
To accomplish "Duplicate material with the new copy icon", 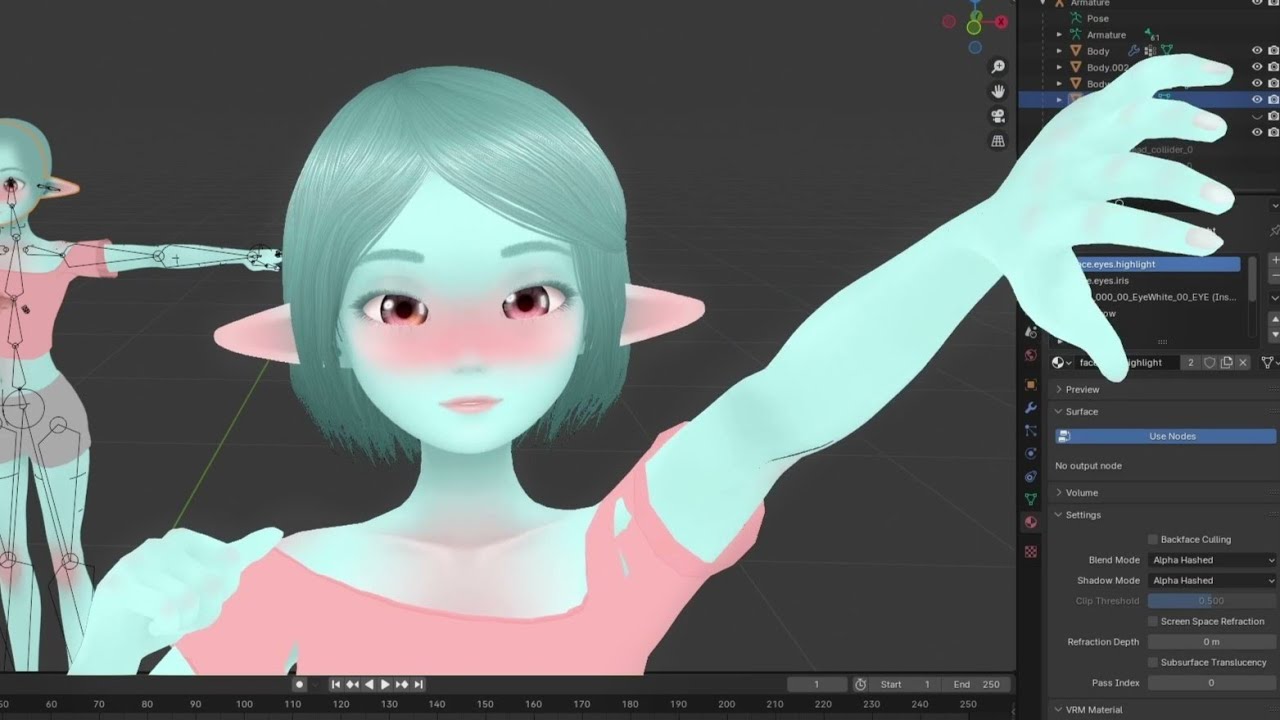I will pyautogui.click(x=1226, y=363).
